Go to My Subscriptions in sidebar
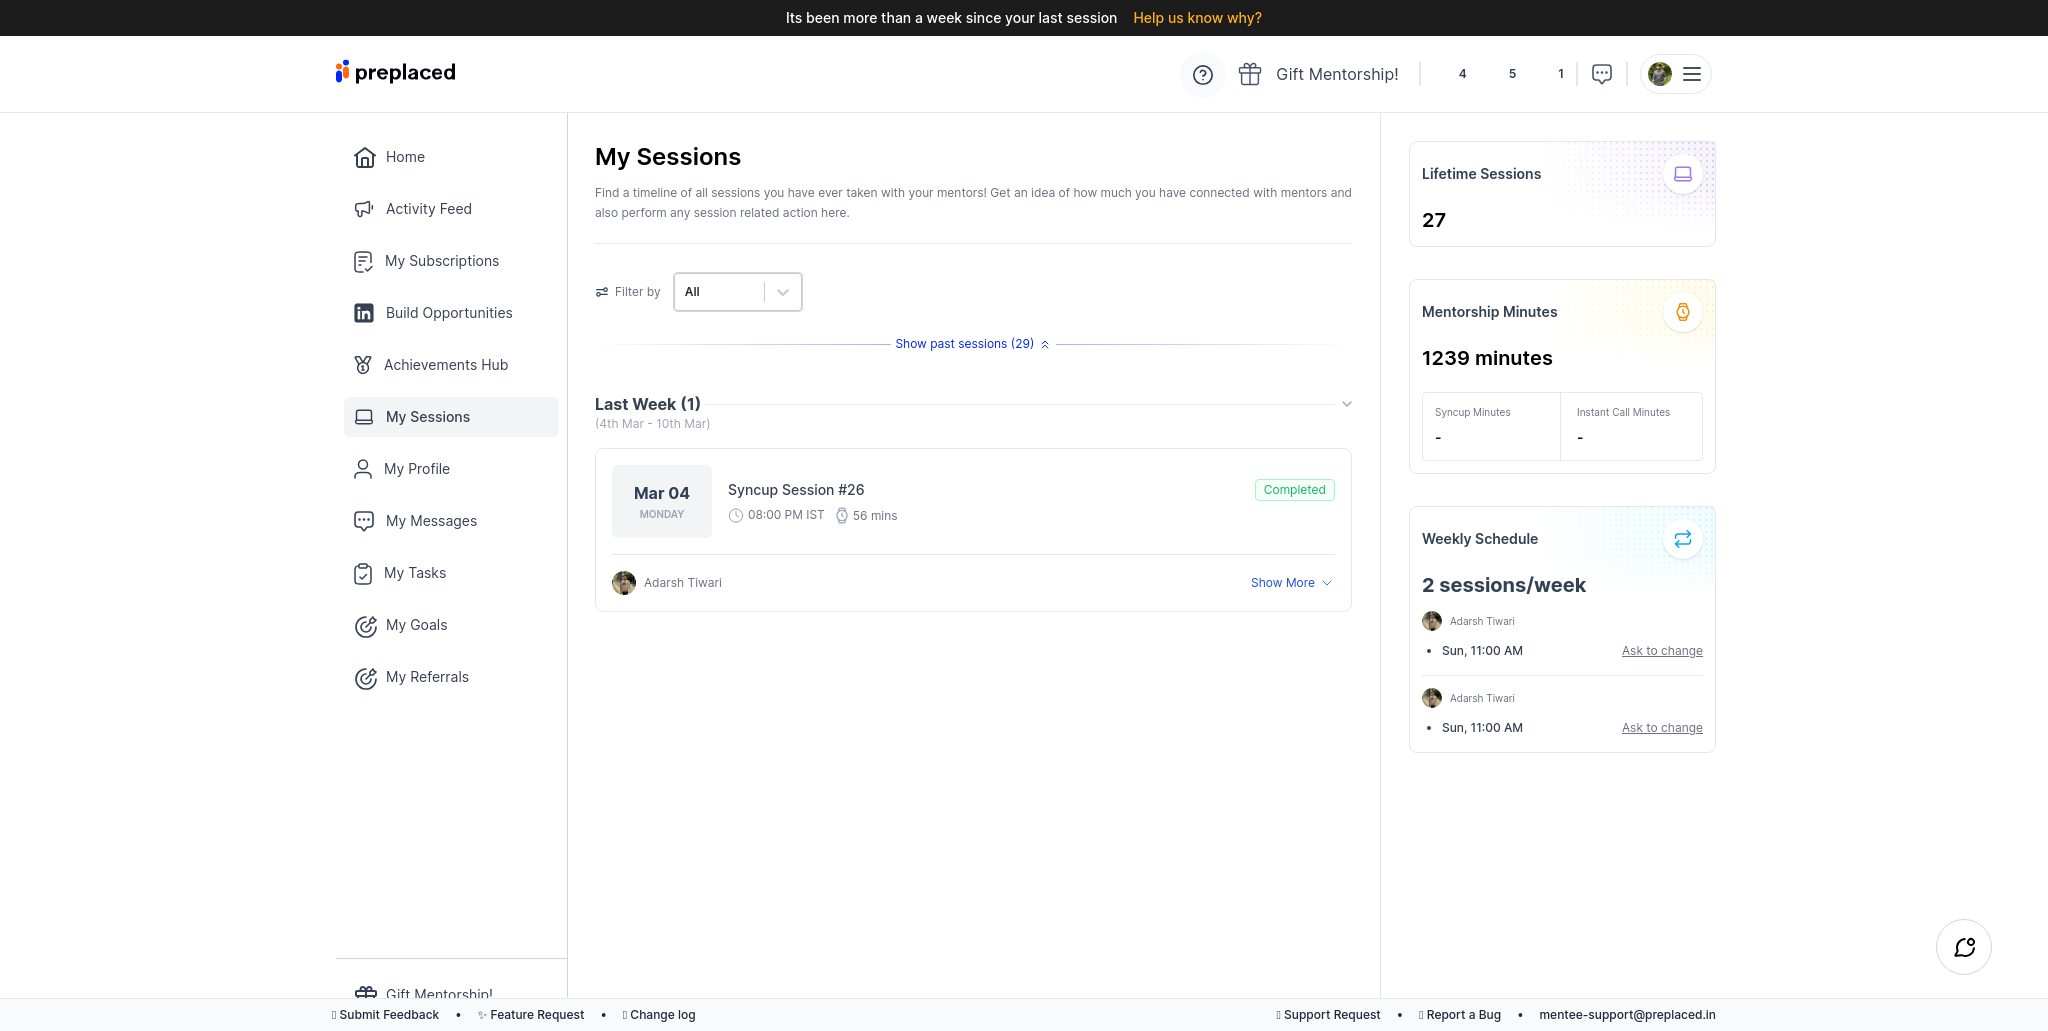Image resolution: width=2048 pixels, height=1031 pixels. point(441,261)
